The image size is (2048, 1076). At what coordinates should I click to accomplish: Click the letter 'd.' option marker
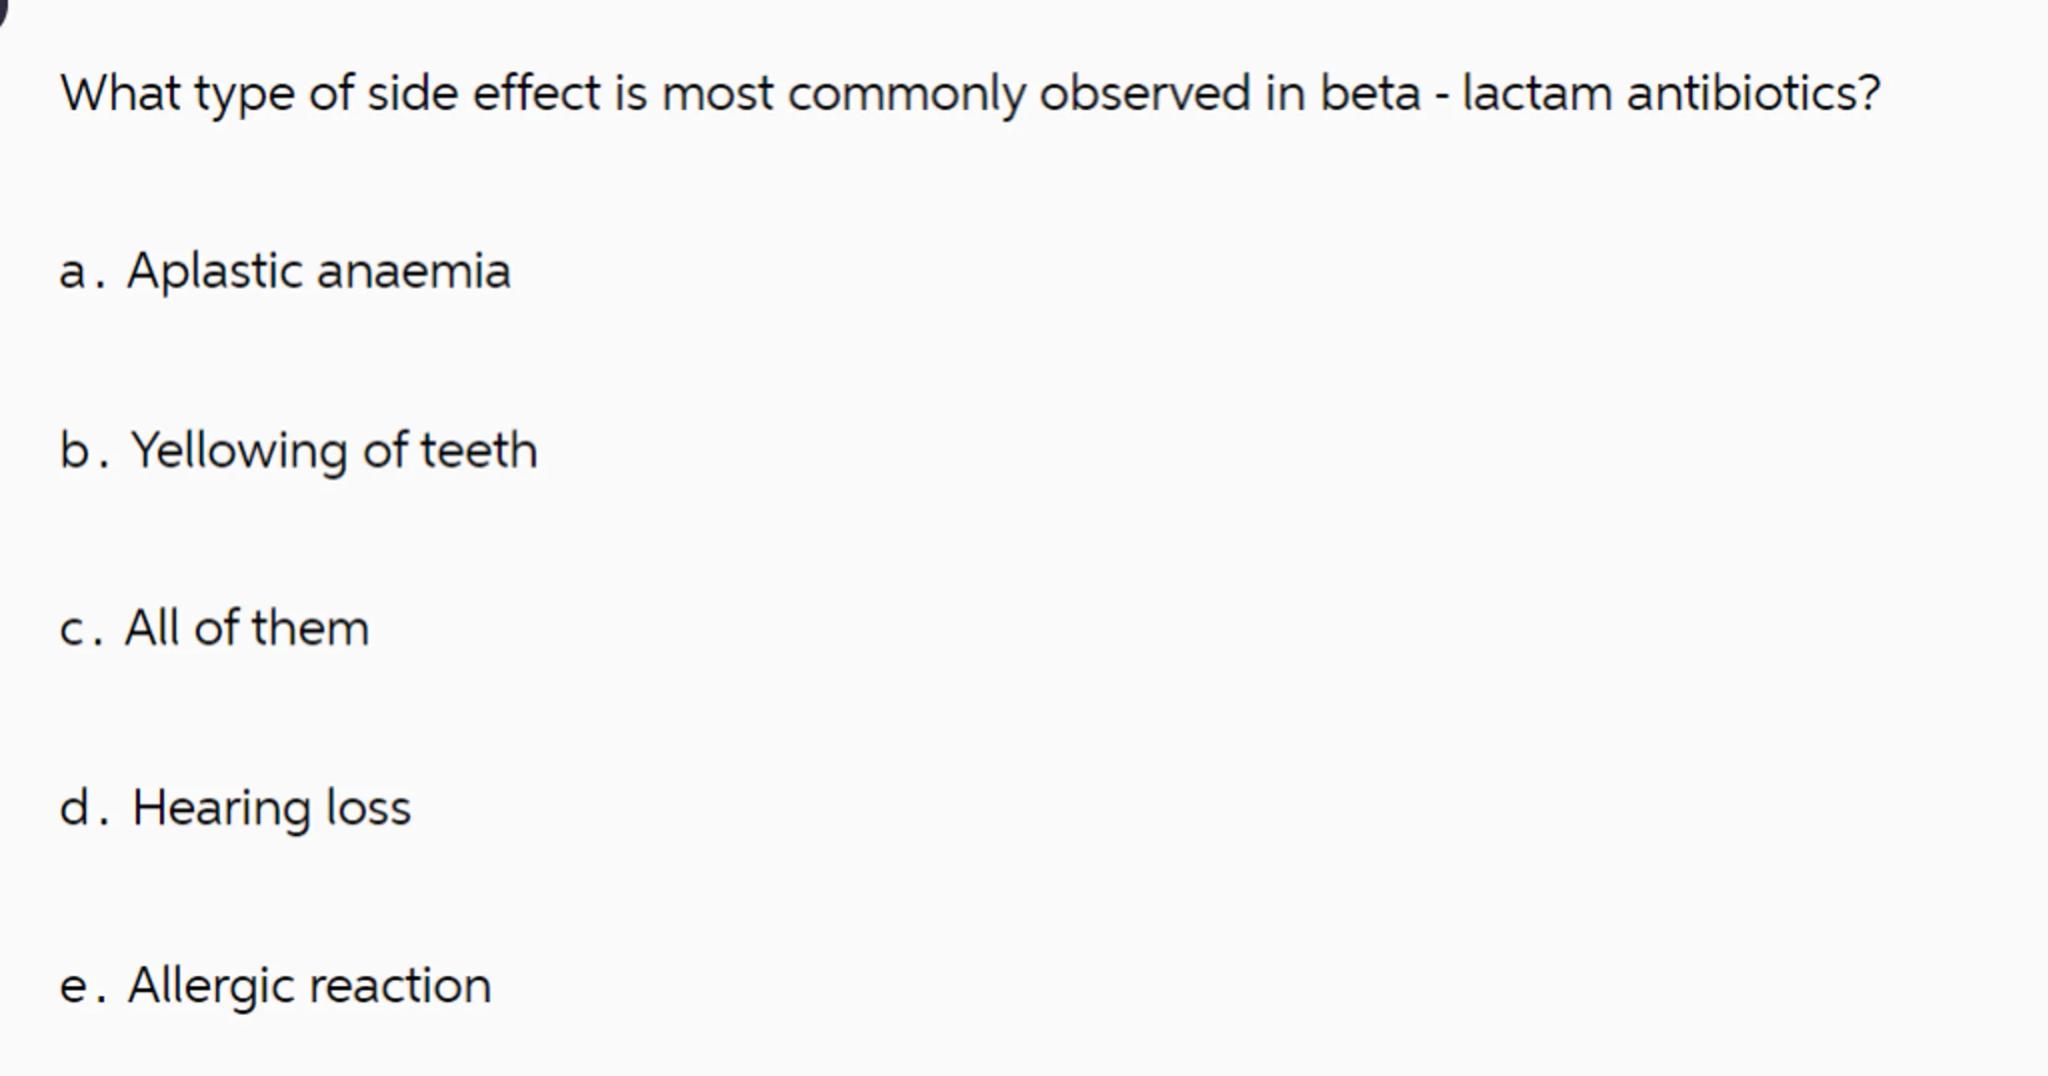pos(82,807)
